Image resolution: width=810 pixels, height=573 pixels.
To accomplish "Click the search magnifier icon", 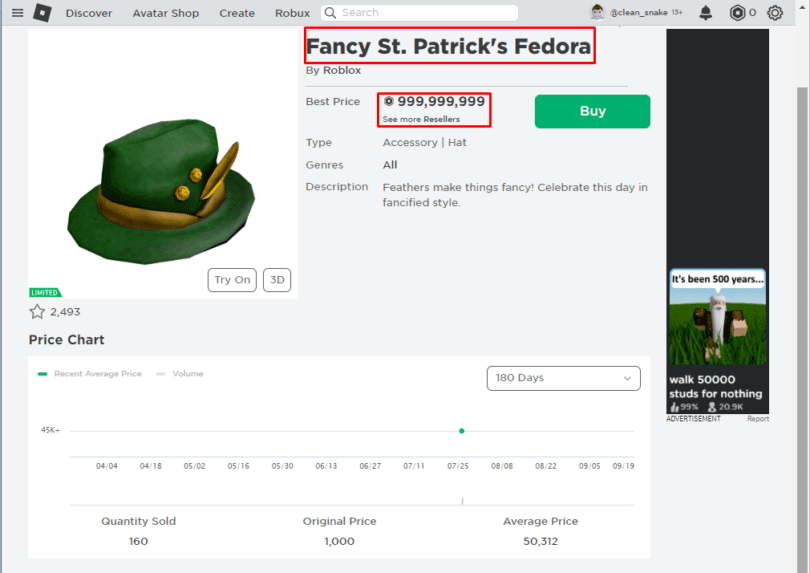I will pyautogui.click(x=330, y=13).
